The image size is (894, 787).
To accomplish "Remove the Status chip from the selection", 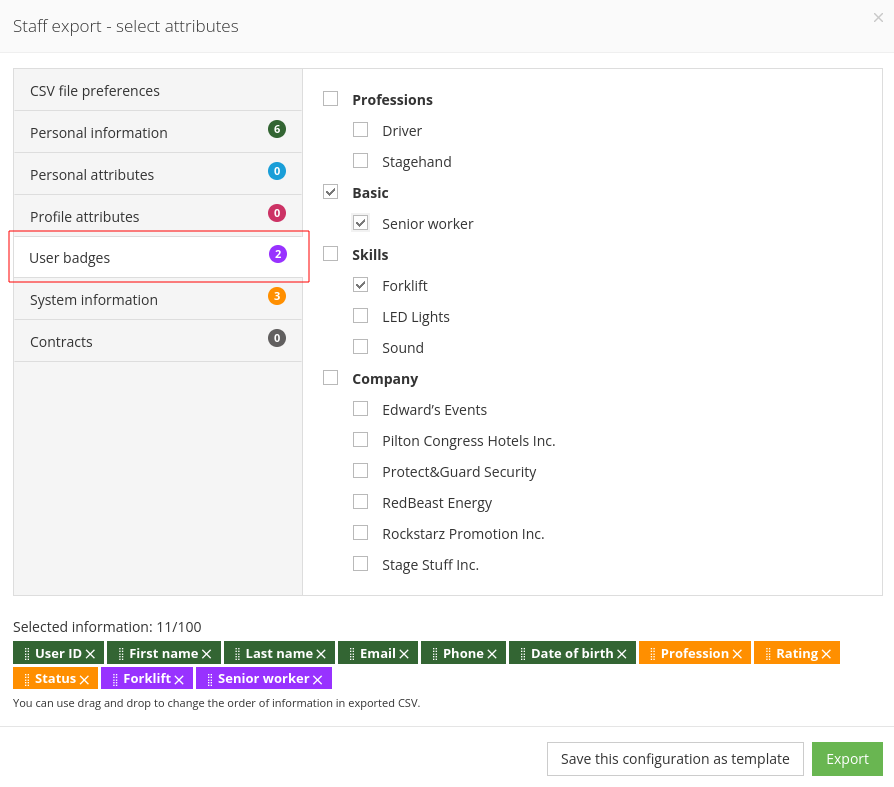I will coord(81,678).
